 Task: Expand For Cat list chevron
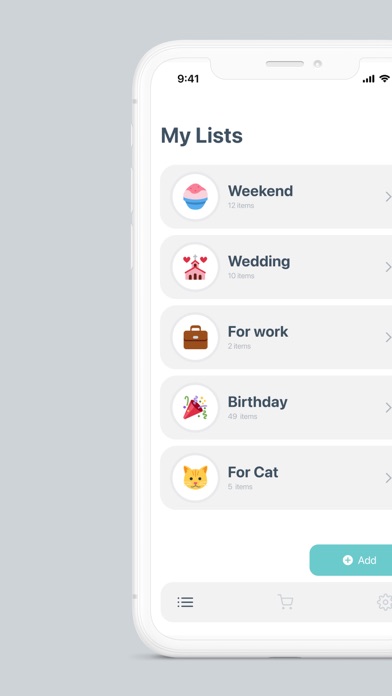point(388,478)
